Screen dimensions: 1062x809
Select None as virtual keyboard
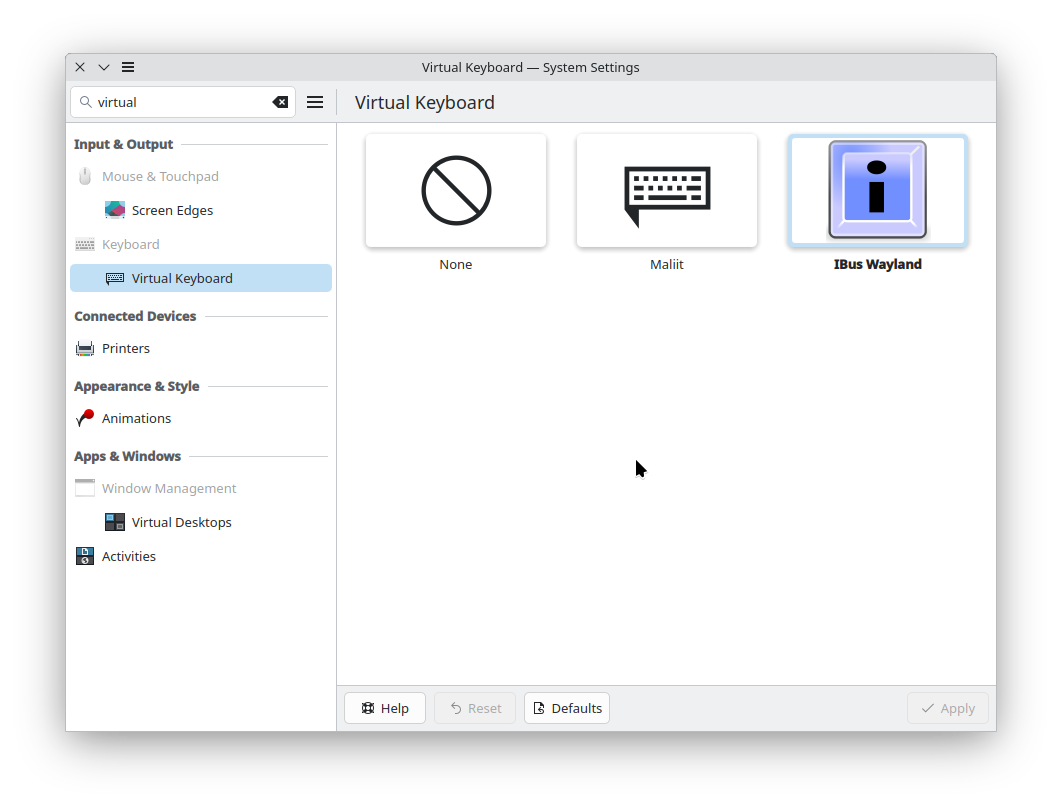click(455, 190)
